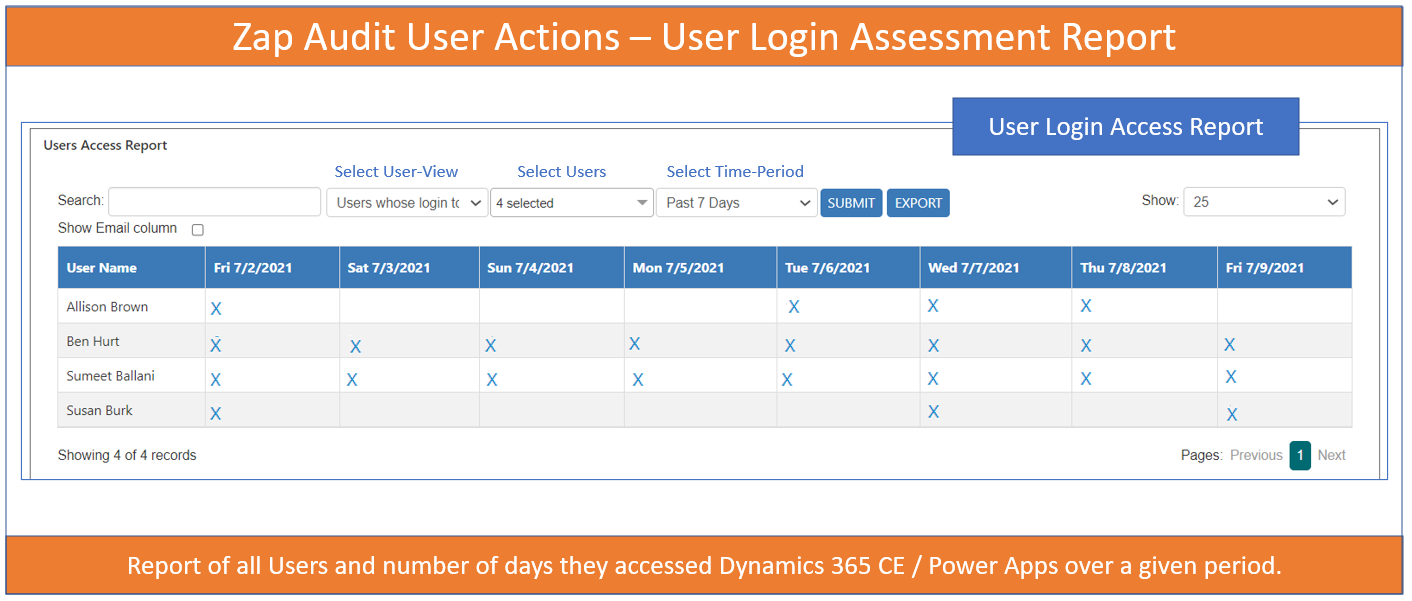Go to the Previous page
This screenshot has height=601, width=1412.
pos(1256,455)
